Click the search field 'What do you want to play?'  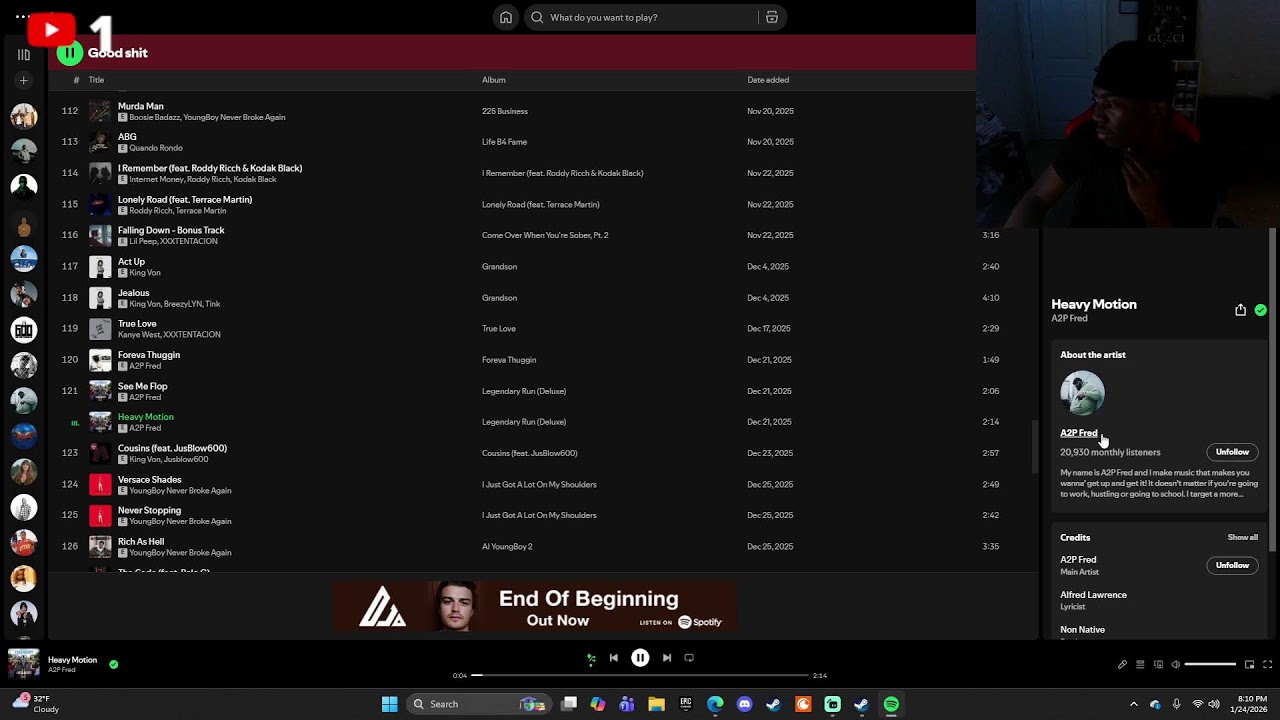point(655,17)
